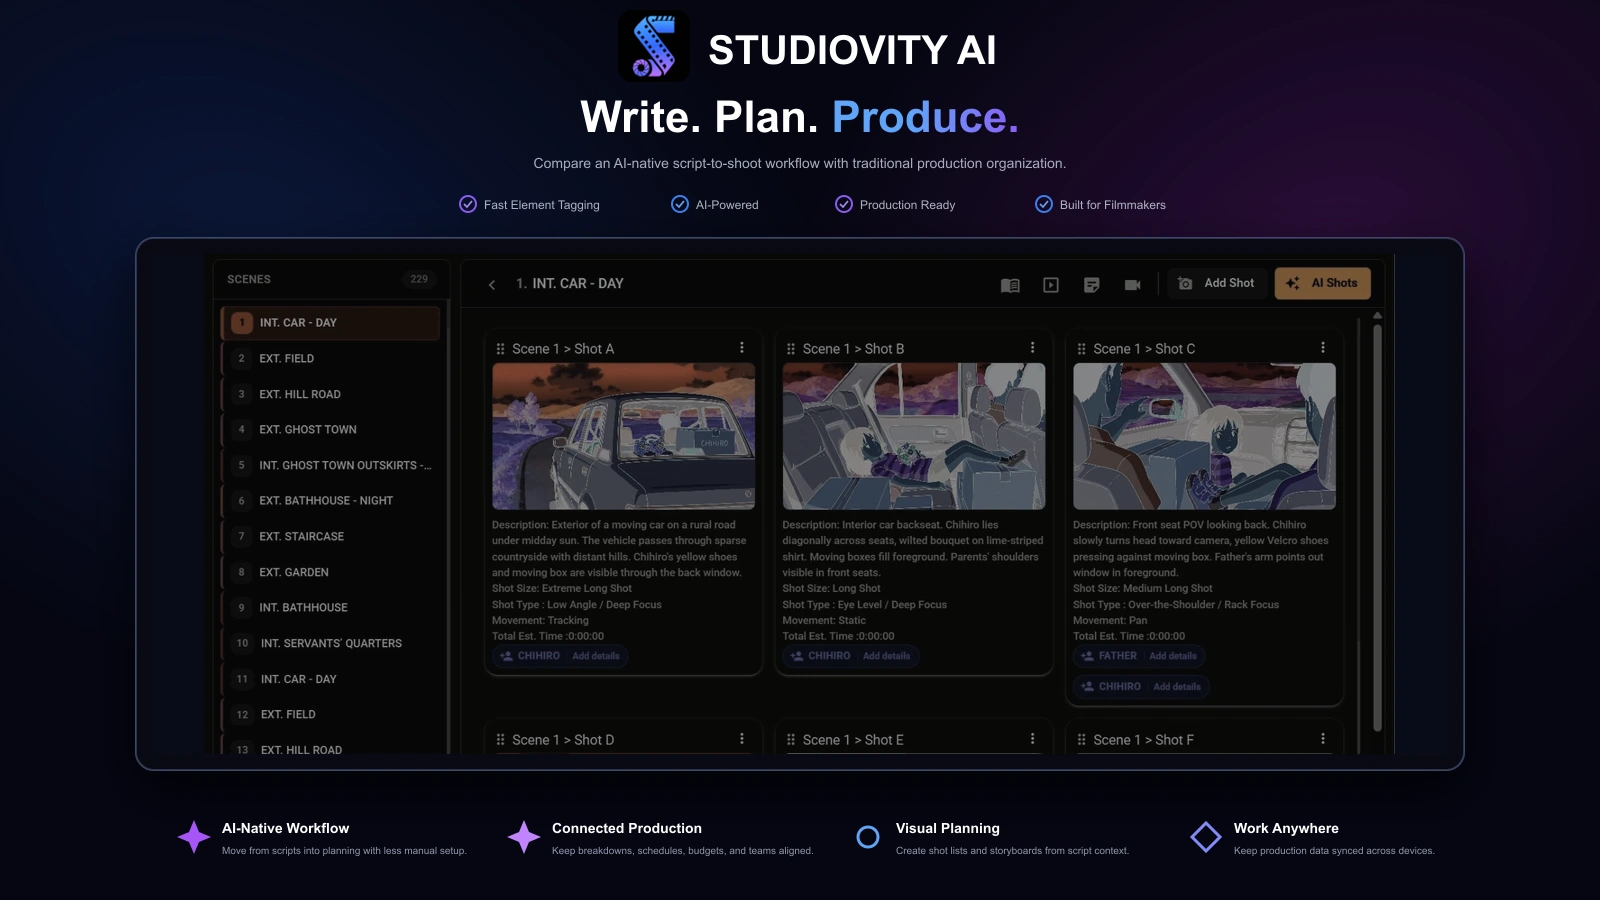This screenshot has height=900, width=1600.
Task: Select scene 8 EXT. GARDEN
Action: [x=330, y=572]
